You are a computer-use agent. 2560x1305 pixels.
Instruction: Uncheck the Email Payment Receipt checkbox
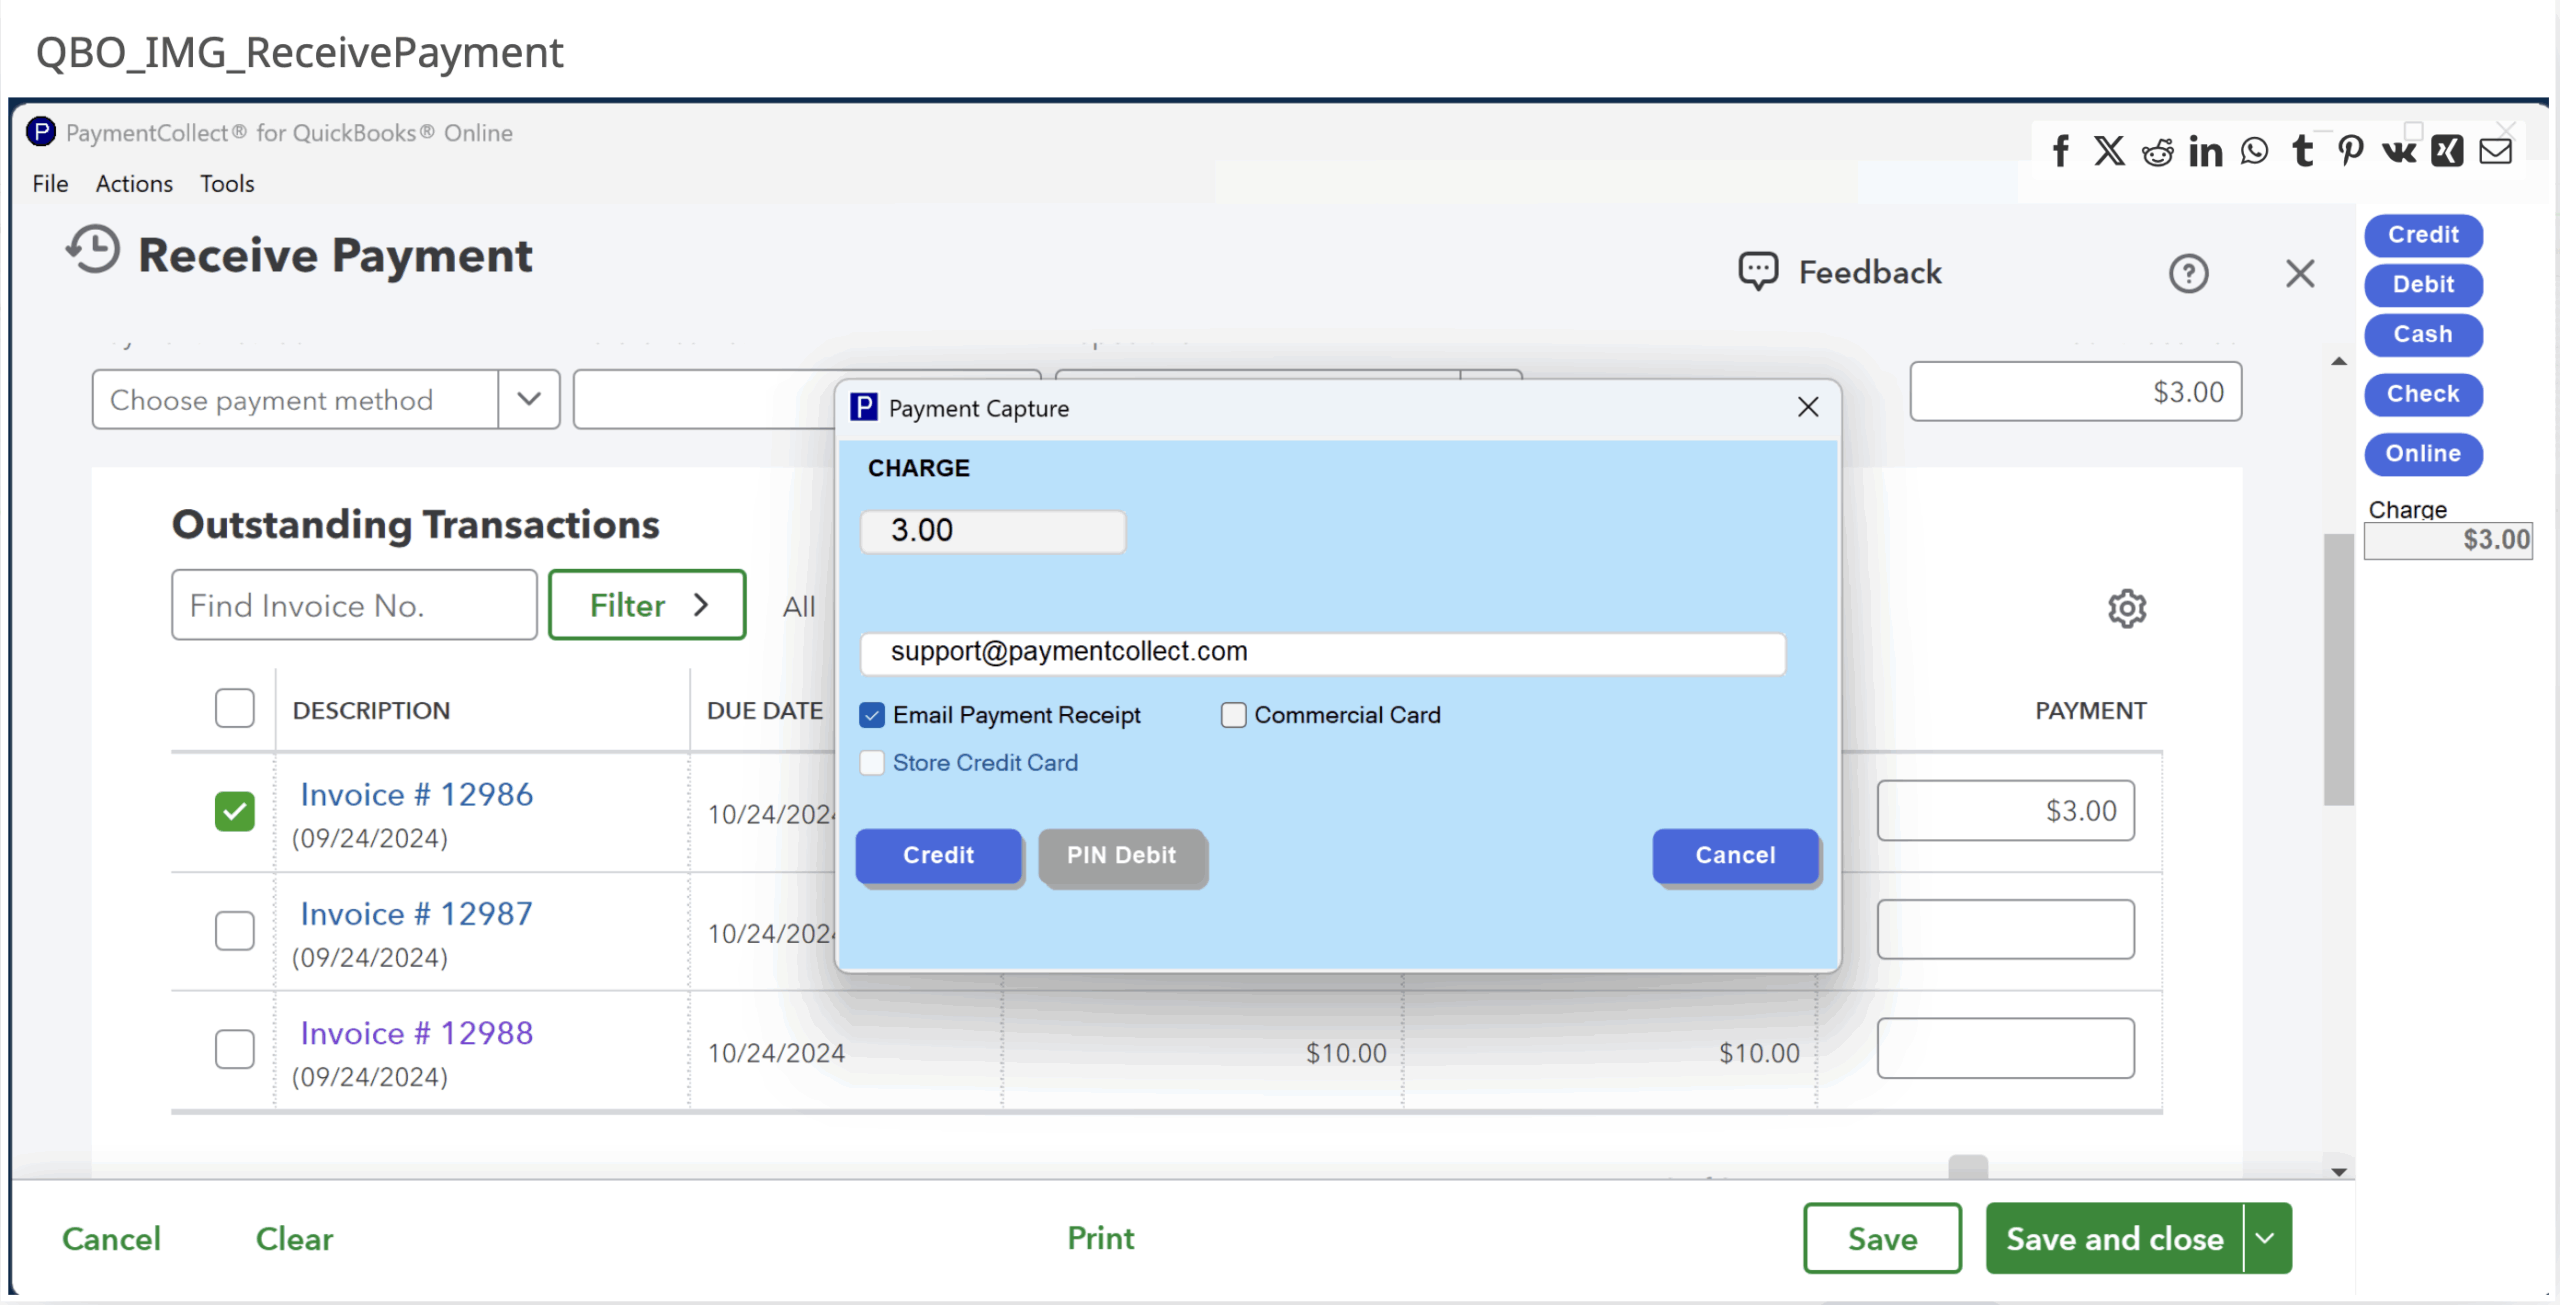coord(872,715)
